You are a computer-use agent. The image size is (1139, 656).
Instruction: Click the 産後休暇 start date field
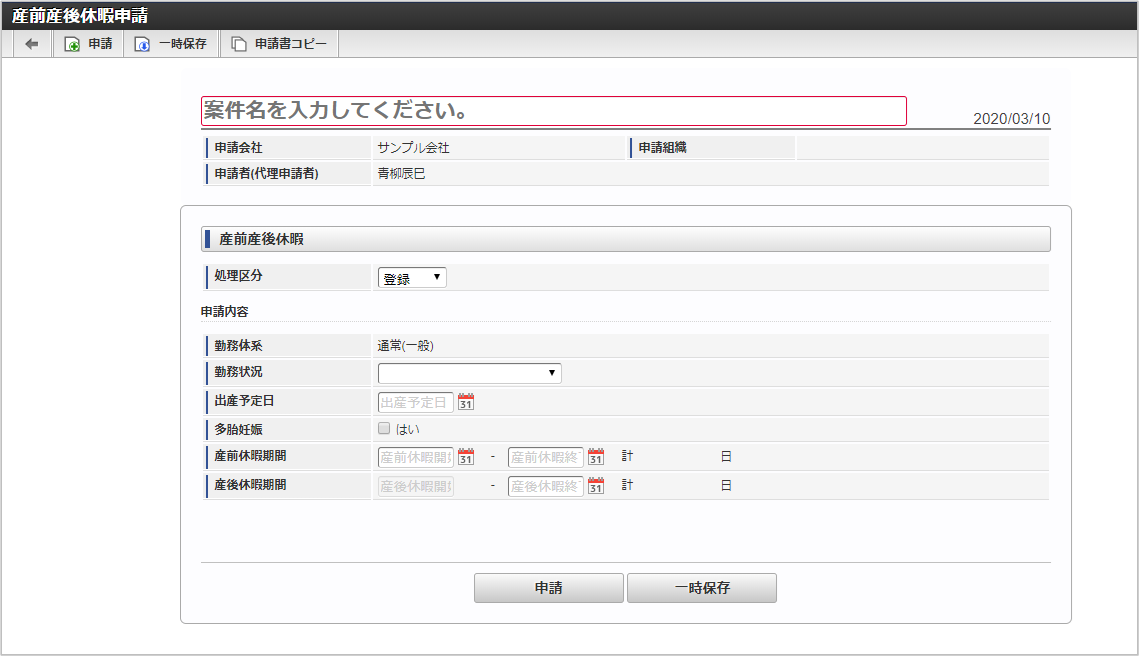(415, 486)
